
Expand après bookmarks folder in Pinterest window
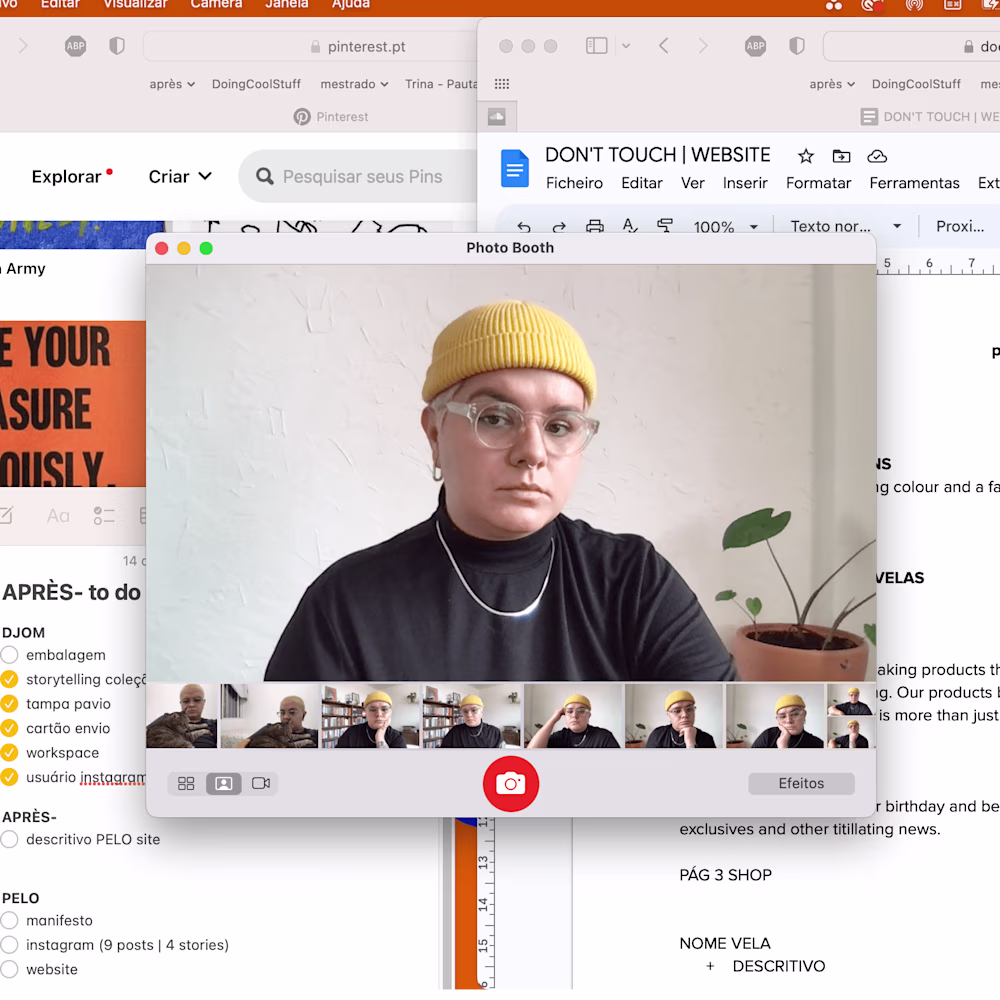[x=172, y=84]
